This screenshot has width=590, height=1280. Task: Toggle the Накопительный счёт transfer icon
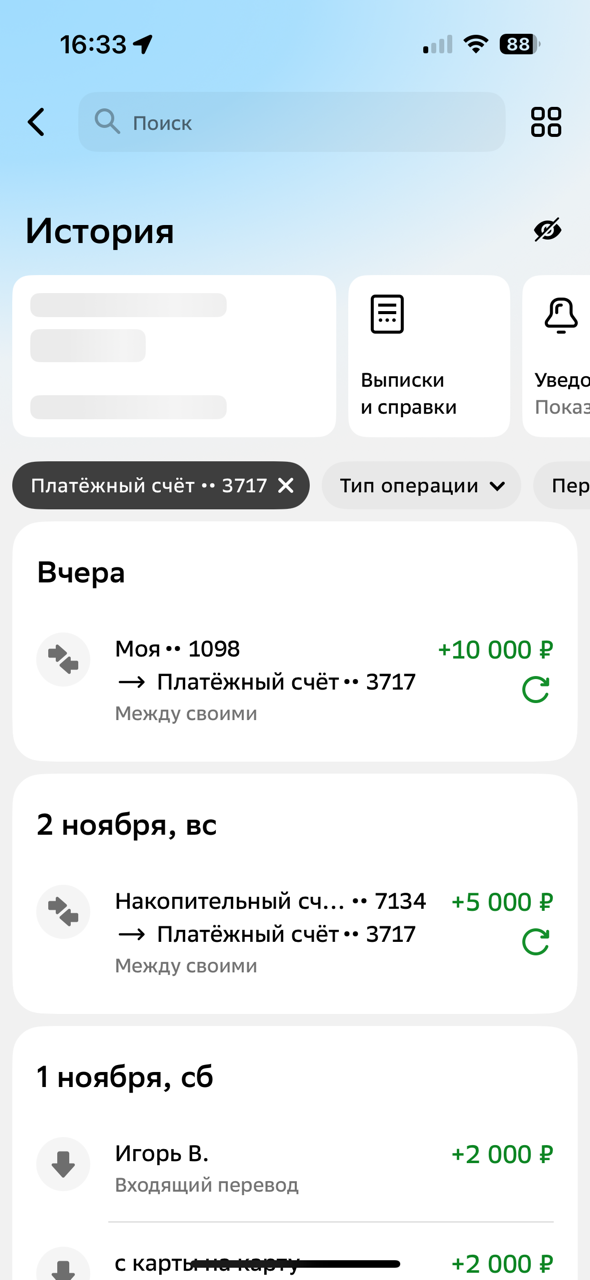pos(63,911)
